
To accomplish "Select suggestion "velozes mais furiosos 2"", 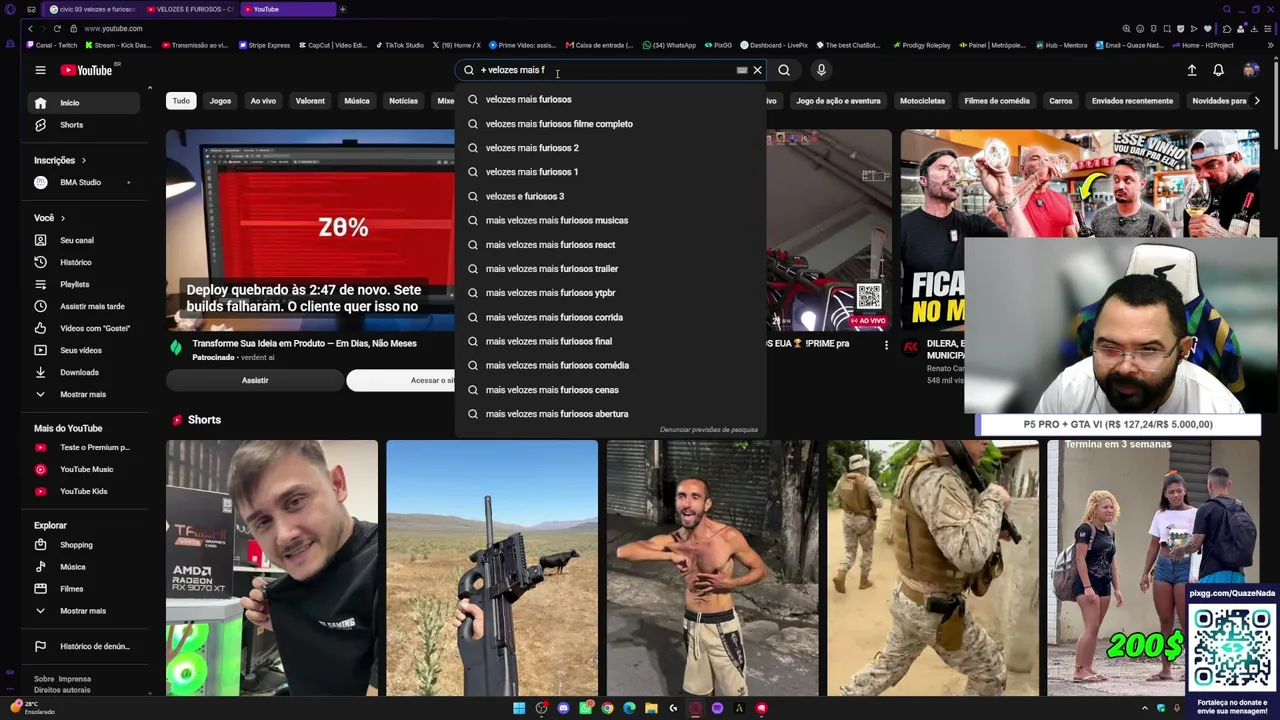I will pyautogui.click(x=610, y=148).
